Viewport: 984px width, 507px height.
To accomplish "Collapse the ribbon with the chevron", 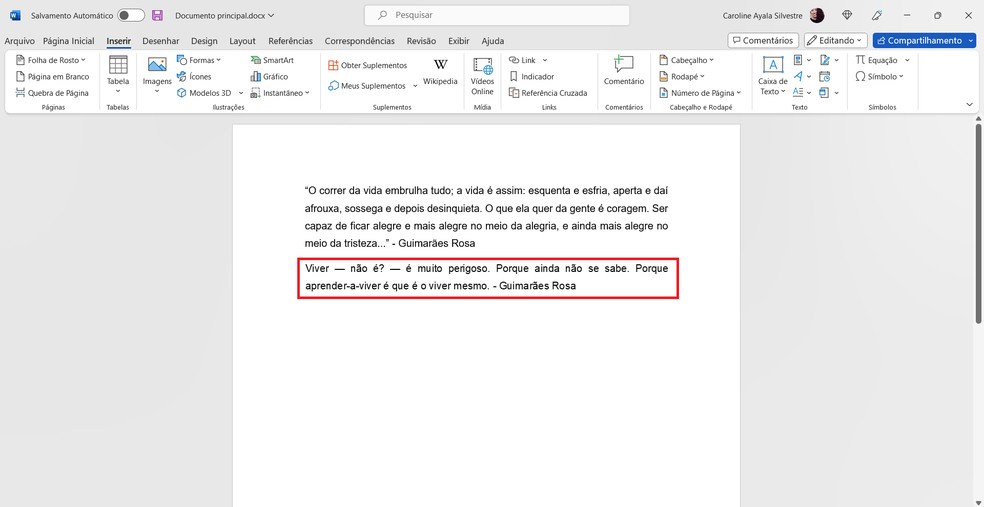I will (x=969, y=104).
